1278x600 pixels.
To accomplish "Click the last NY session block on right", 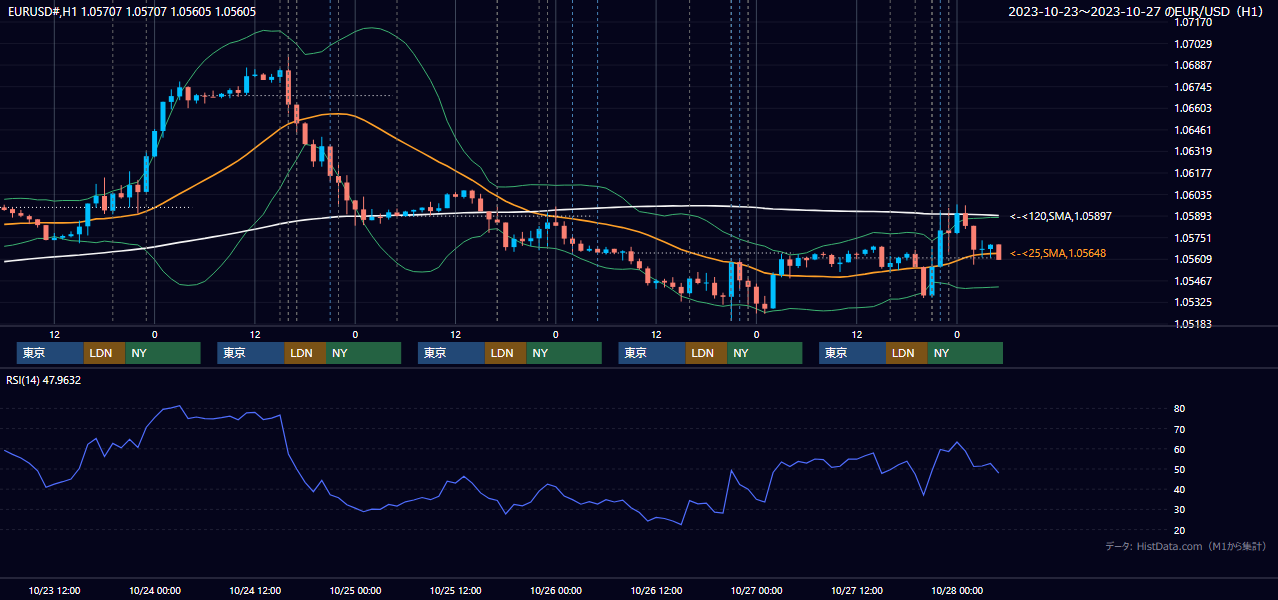I will [x=965, y=353].
